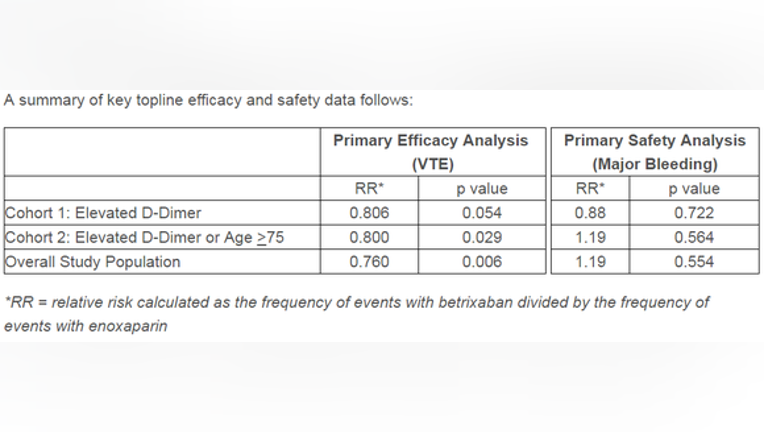
Task: Click the Primary Efficacy Analysis (VTE) header
Action: tap(433, 152)
